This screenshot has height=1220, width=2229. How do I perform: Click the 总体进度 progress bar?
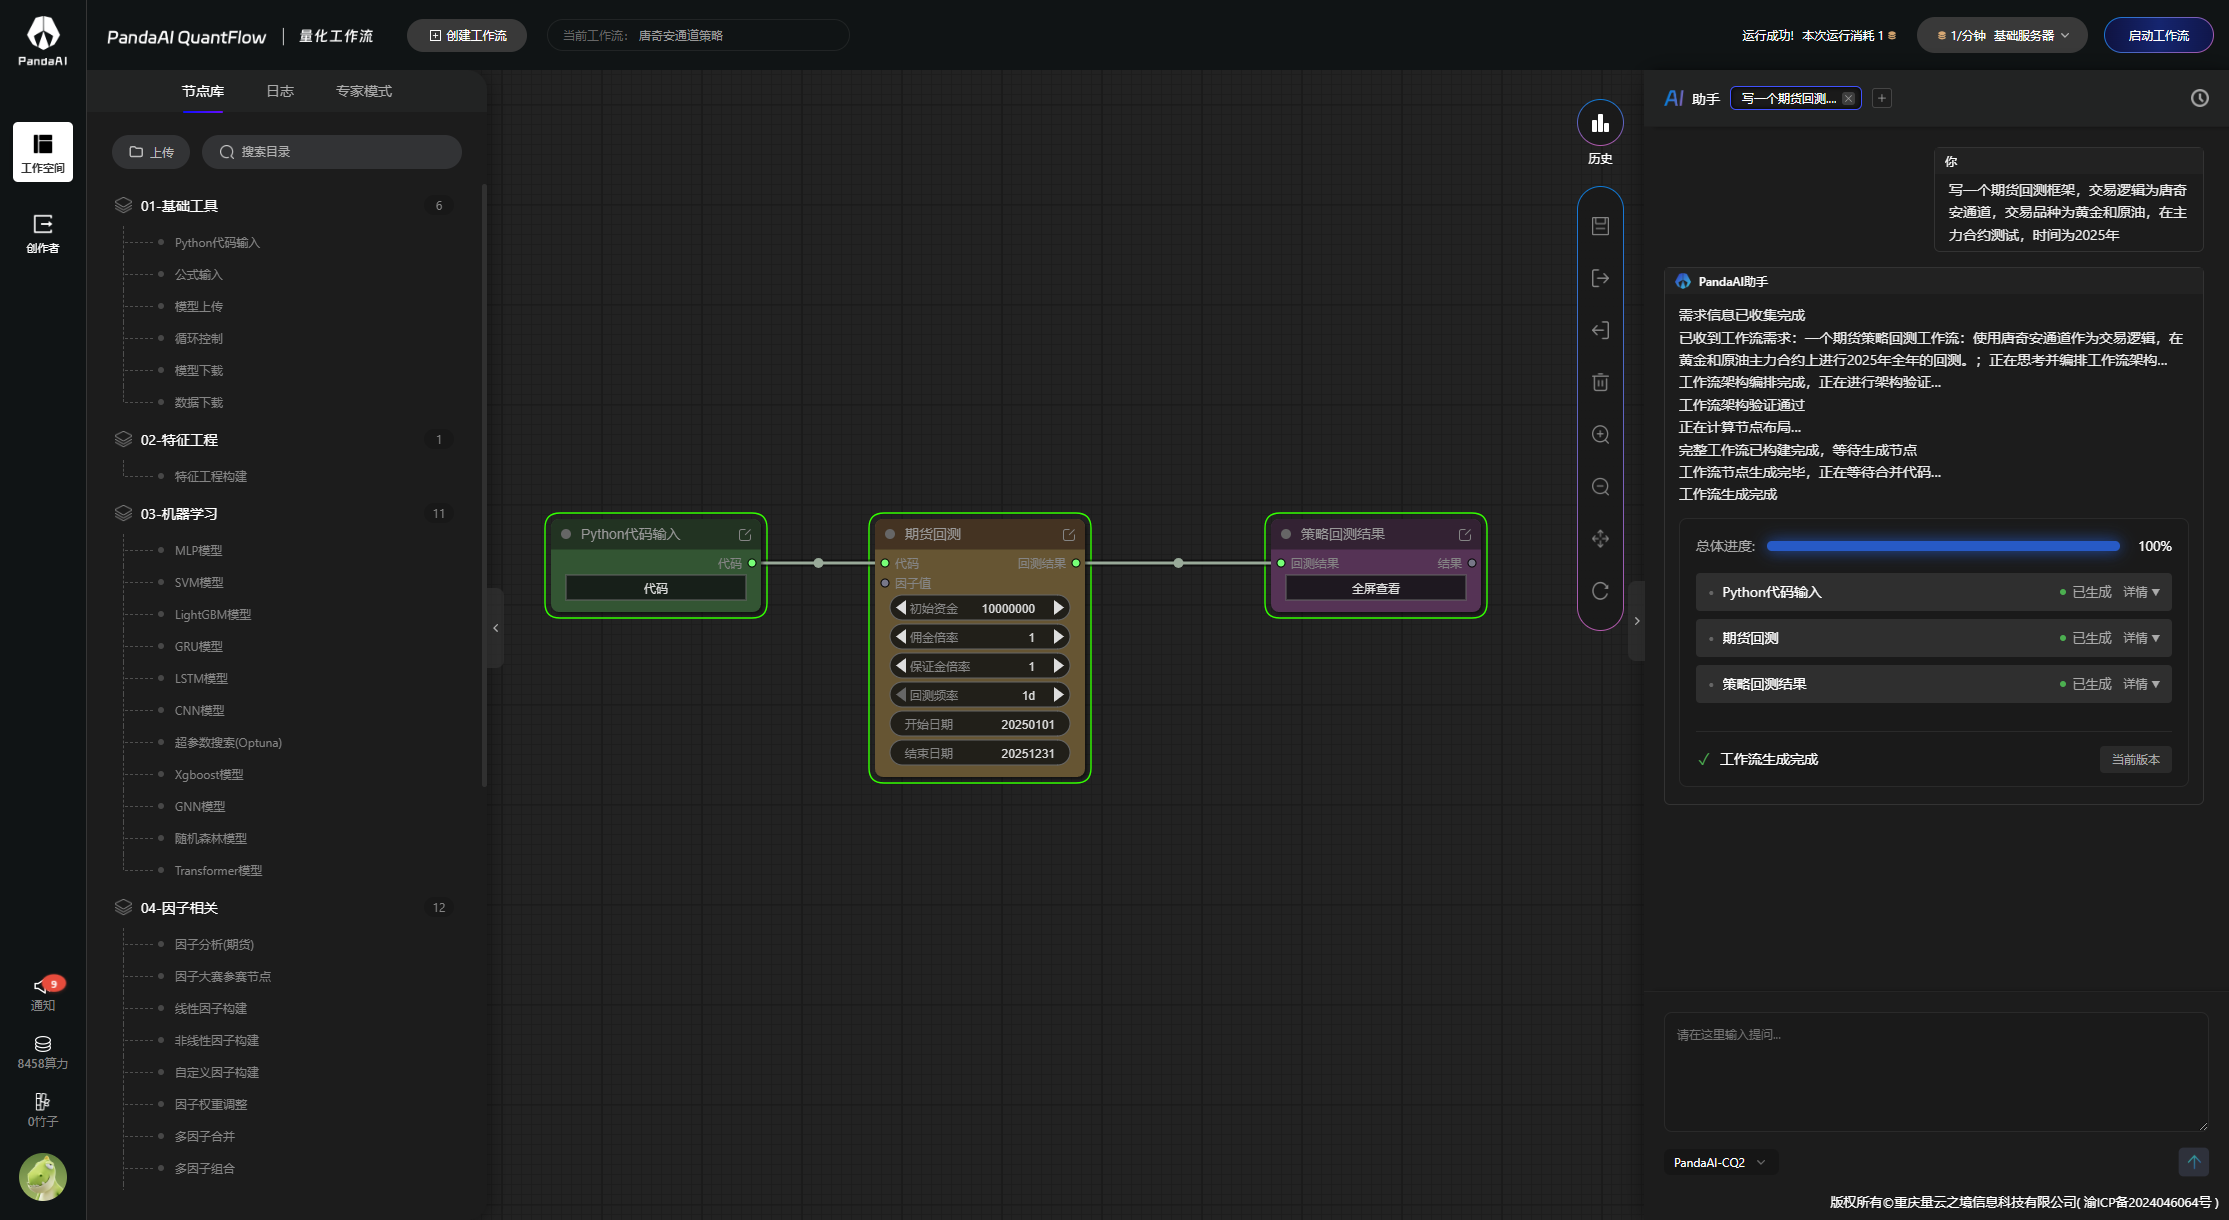click(x=1943, y=546)
